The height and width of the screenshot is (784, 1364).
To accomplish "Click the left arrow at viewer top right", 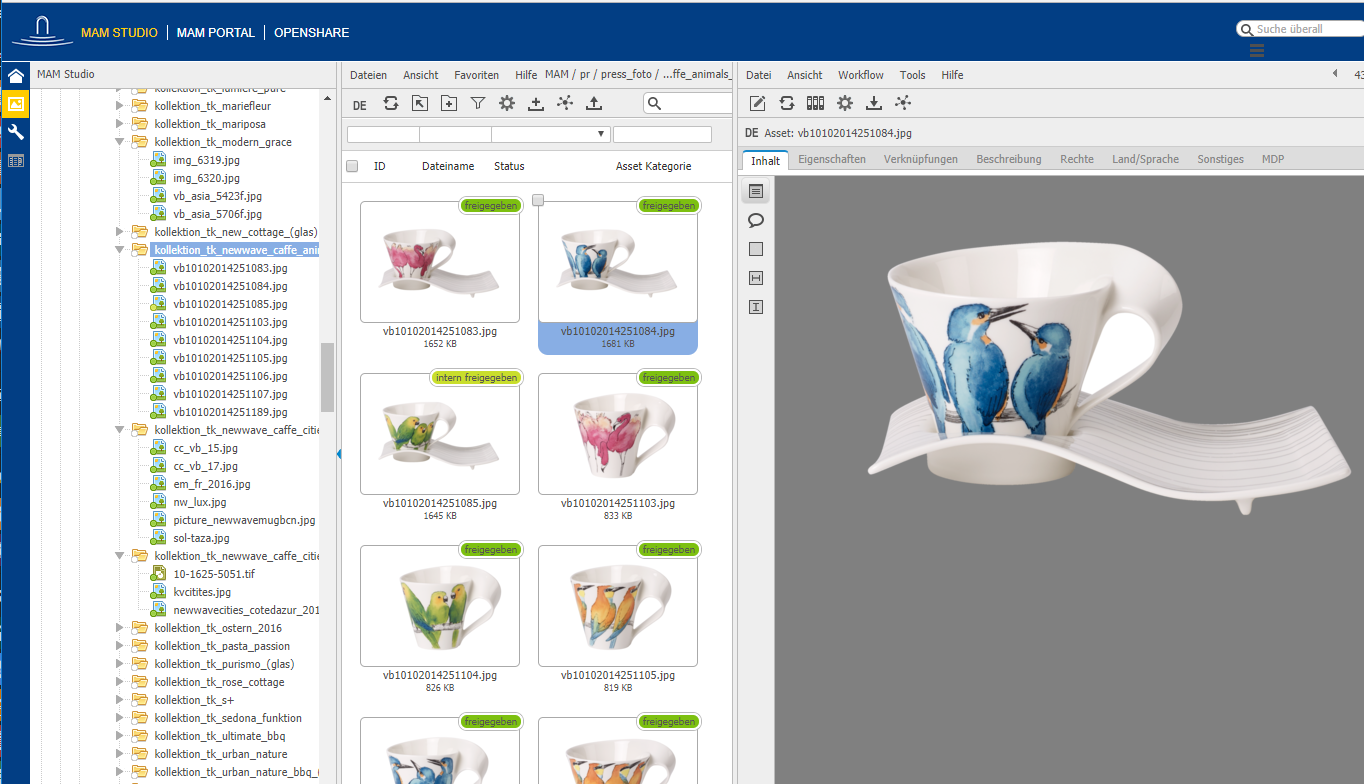I will coord(1335,74).
